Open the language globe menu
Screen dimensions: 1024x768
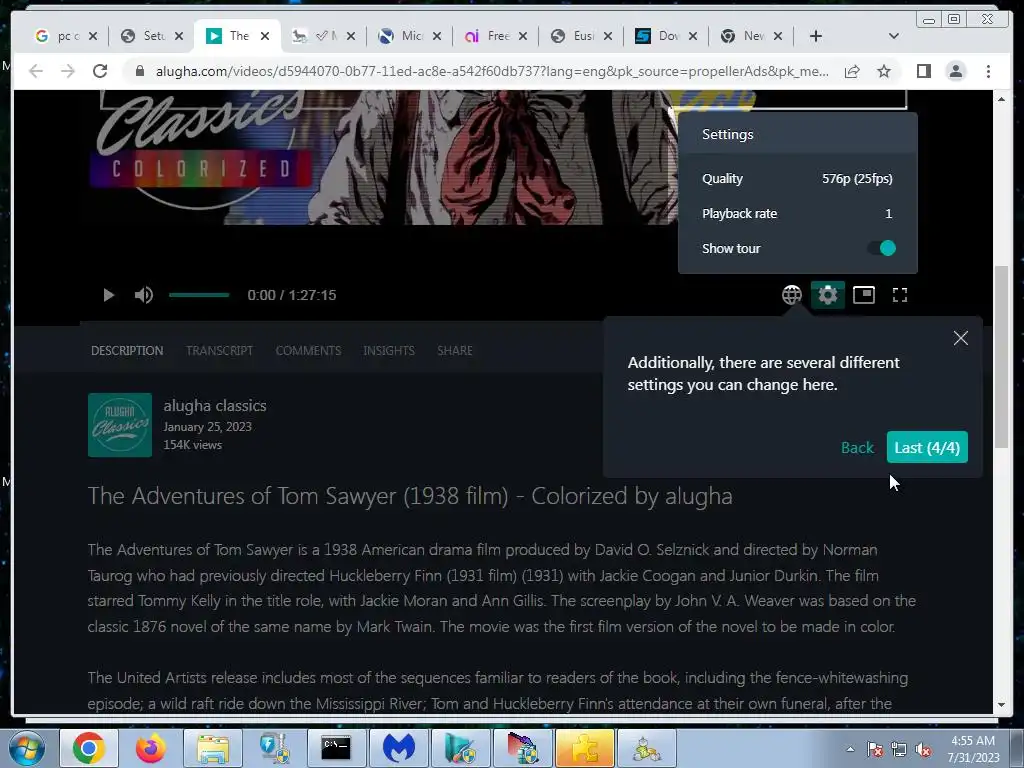coord(792,295)
